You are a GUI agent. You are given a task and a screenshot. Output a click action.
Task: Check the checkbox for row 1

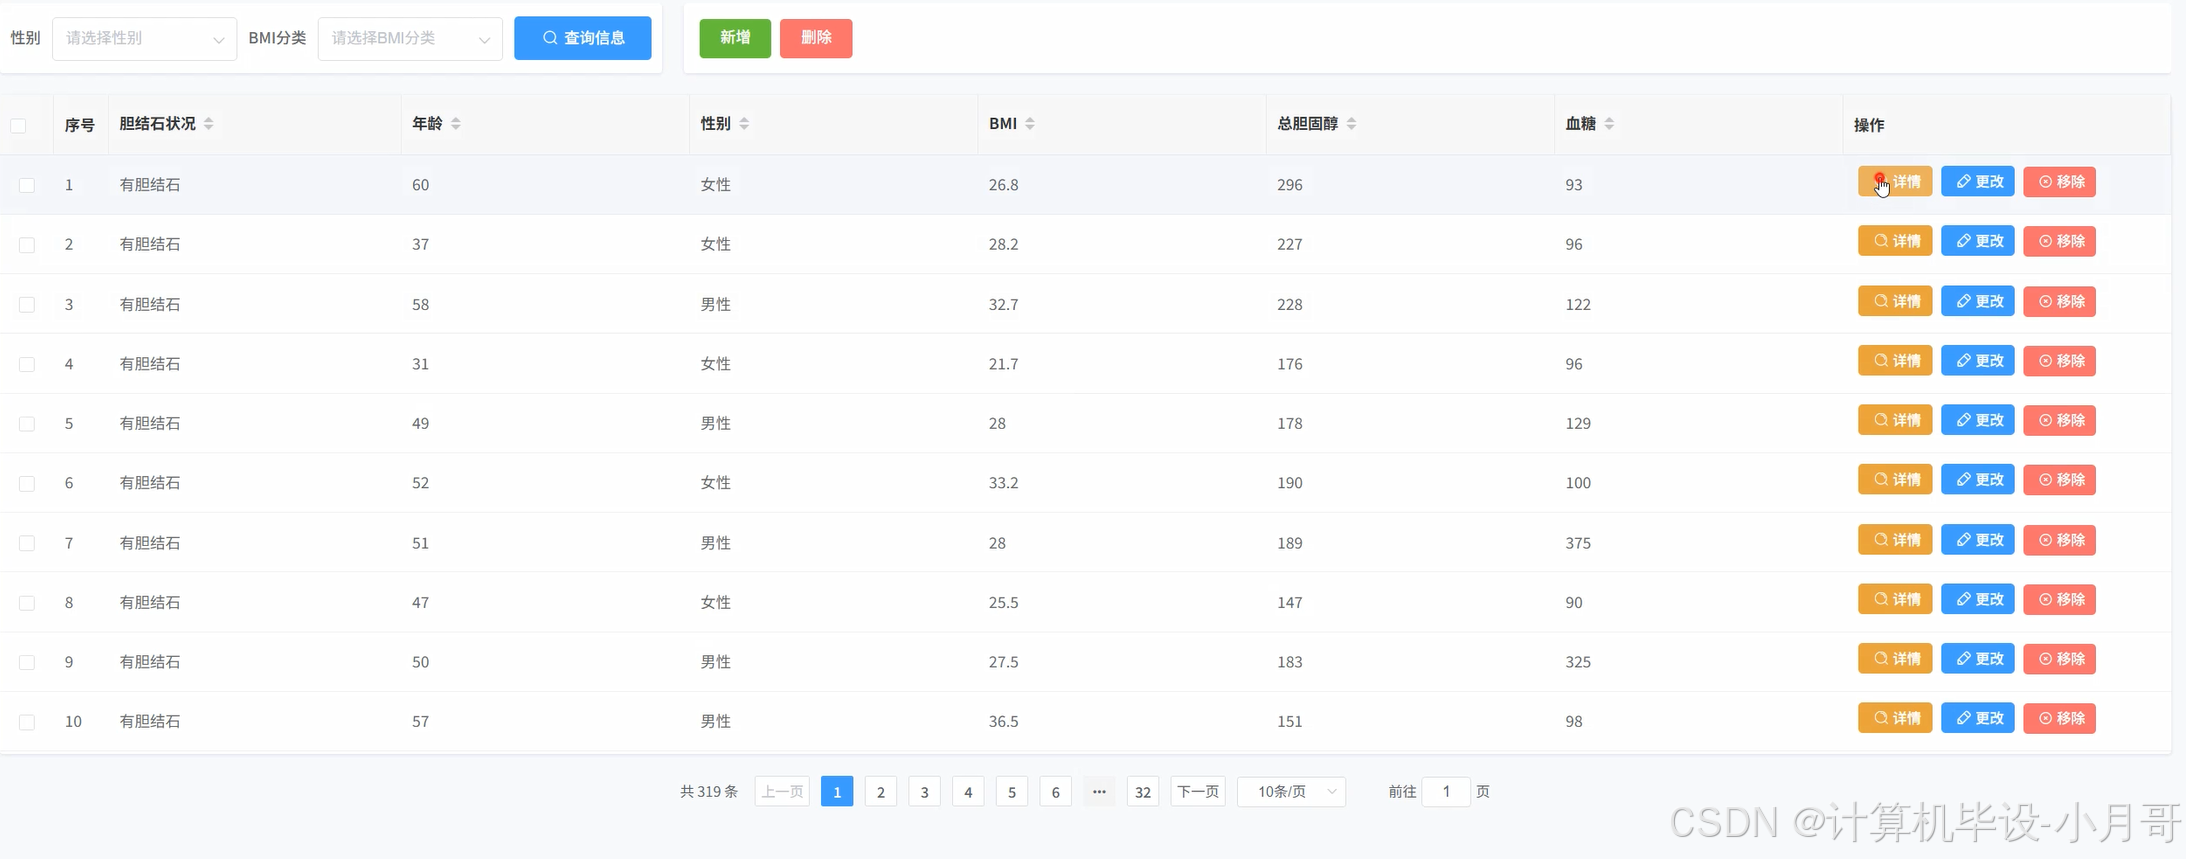(27, 185)
